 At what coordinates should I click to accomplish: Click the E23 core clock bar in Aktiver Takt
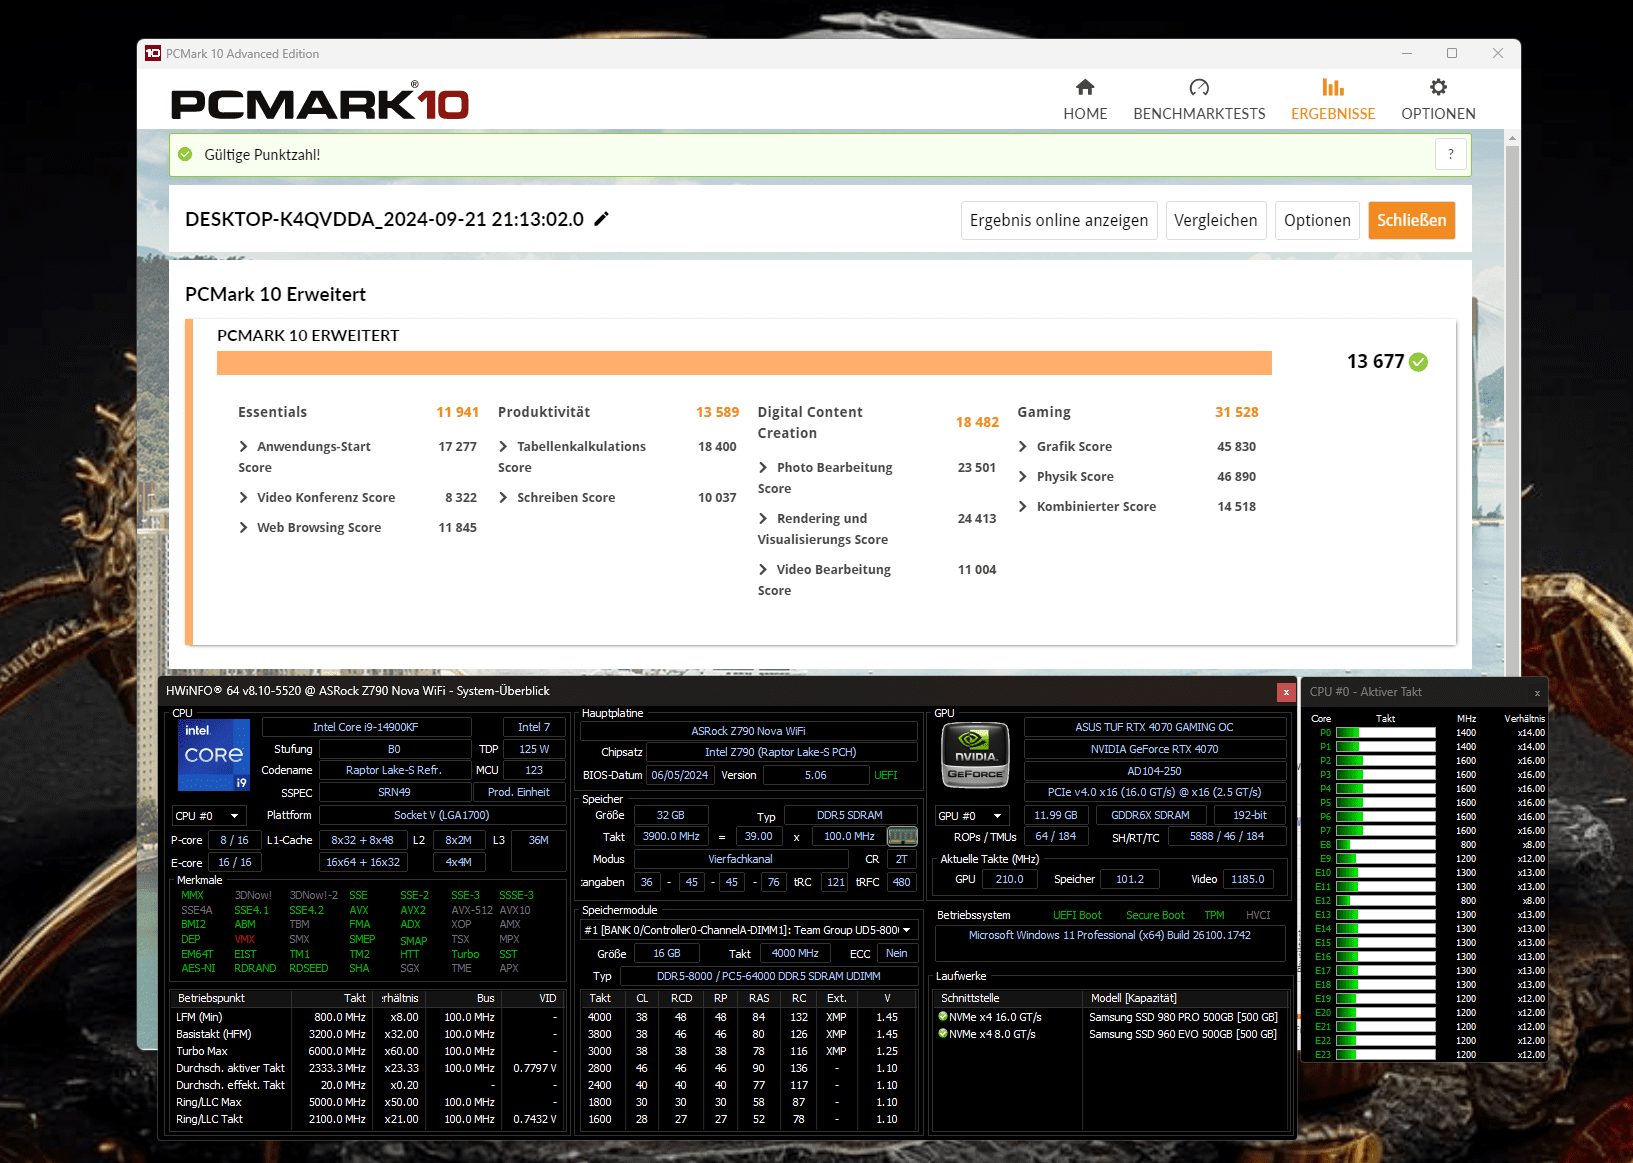[1385, 1055]
